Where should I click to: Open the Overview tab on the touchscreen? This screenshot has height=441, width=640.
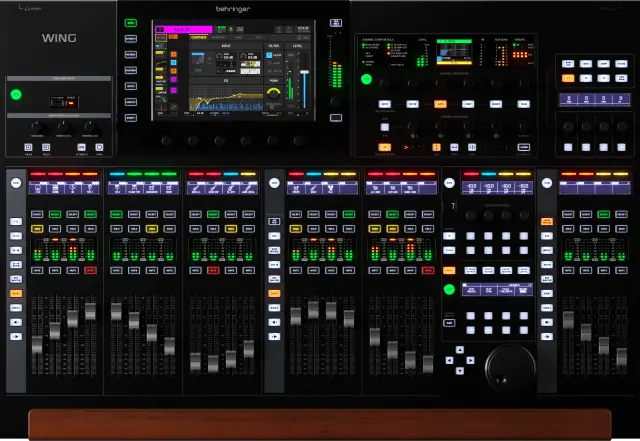pos(199,37)
